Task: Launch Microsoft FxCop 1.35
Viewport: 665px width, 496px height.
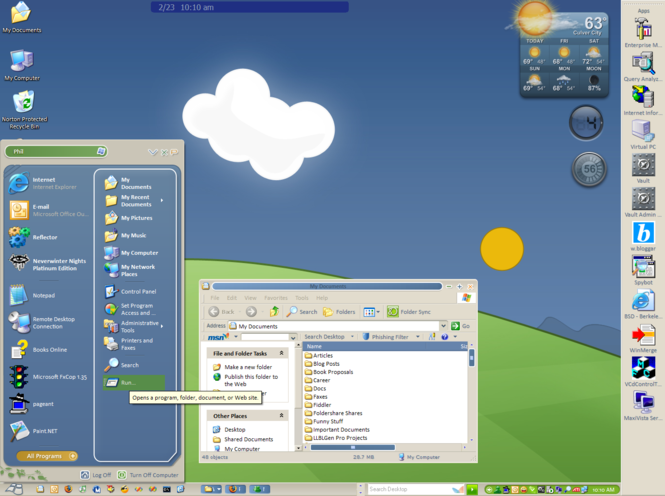Action: 48,376
